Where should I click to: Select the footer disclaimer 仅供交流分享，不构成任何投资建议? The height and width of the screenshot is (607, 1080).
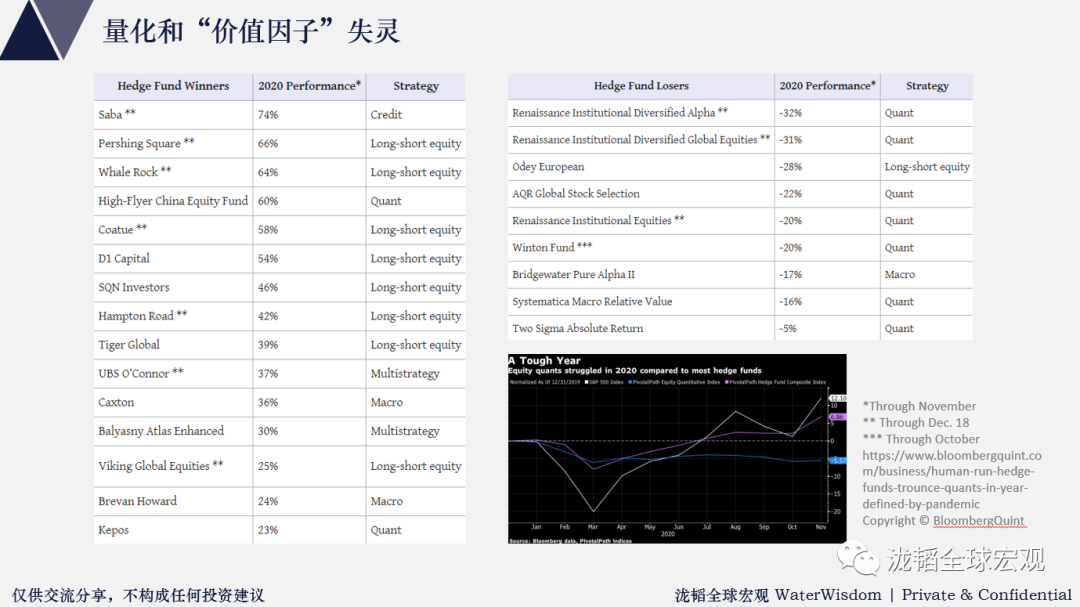point(138,595)
